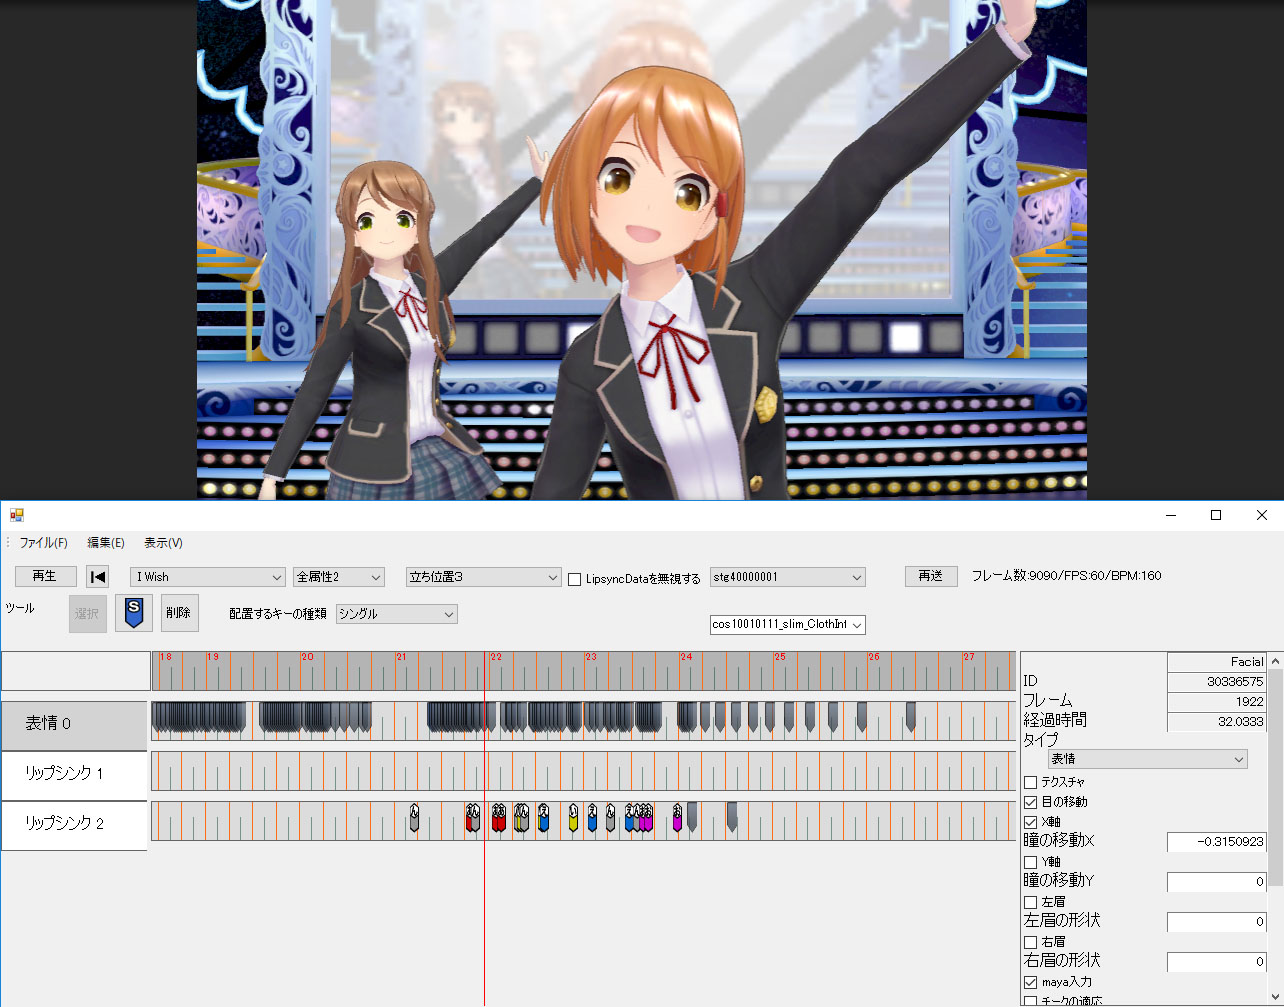Click ruler mark 23 on the timeline

(591, 657)
